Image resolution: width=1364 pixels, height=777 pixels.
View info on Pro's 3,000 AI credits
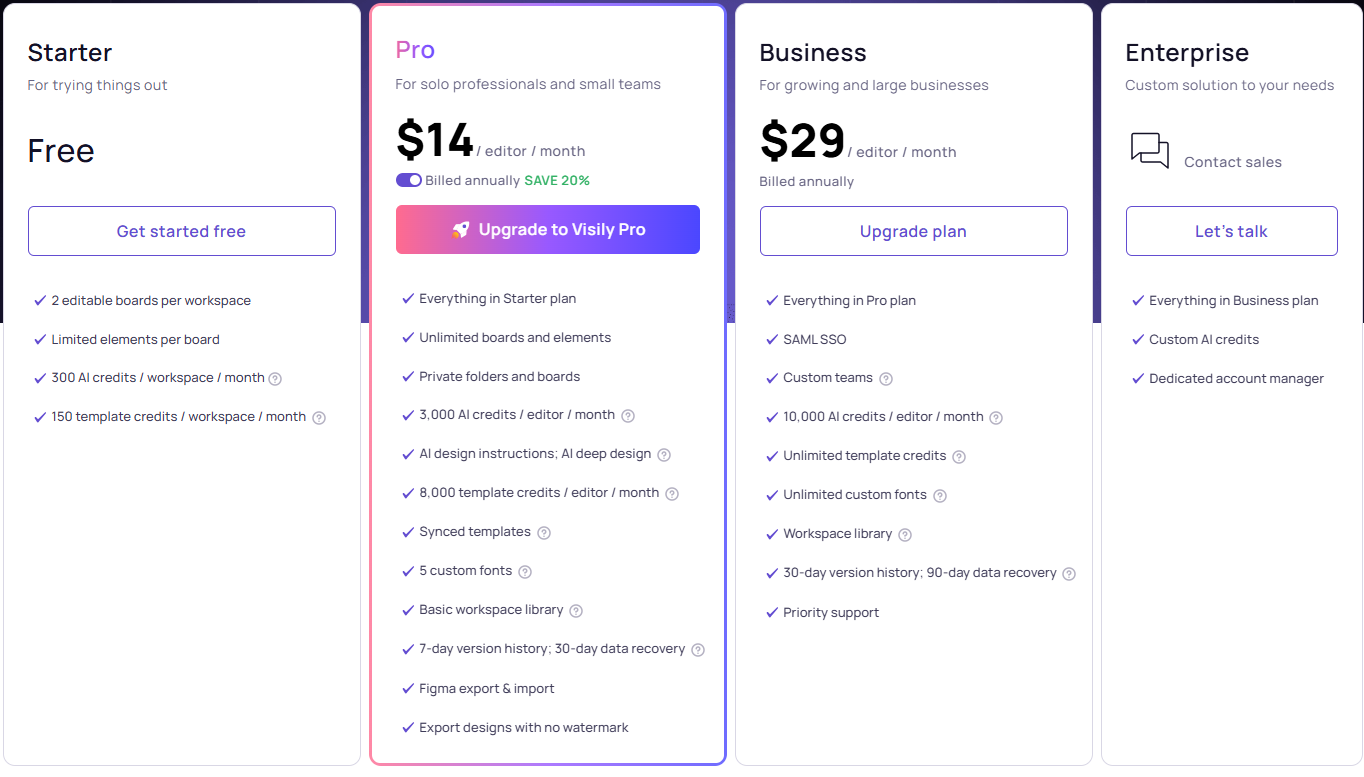627,415
